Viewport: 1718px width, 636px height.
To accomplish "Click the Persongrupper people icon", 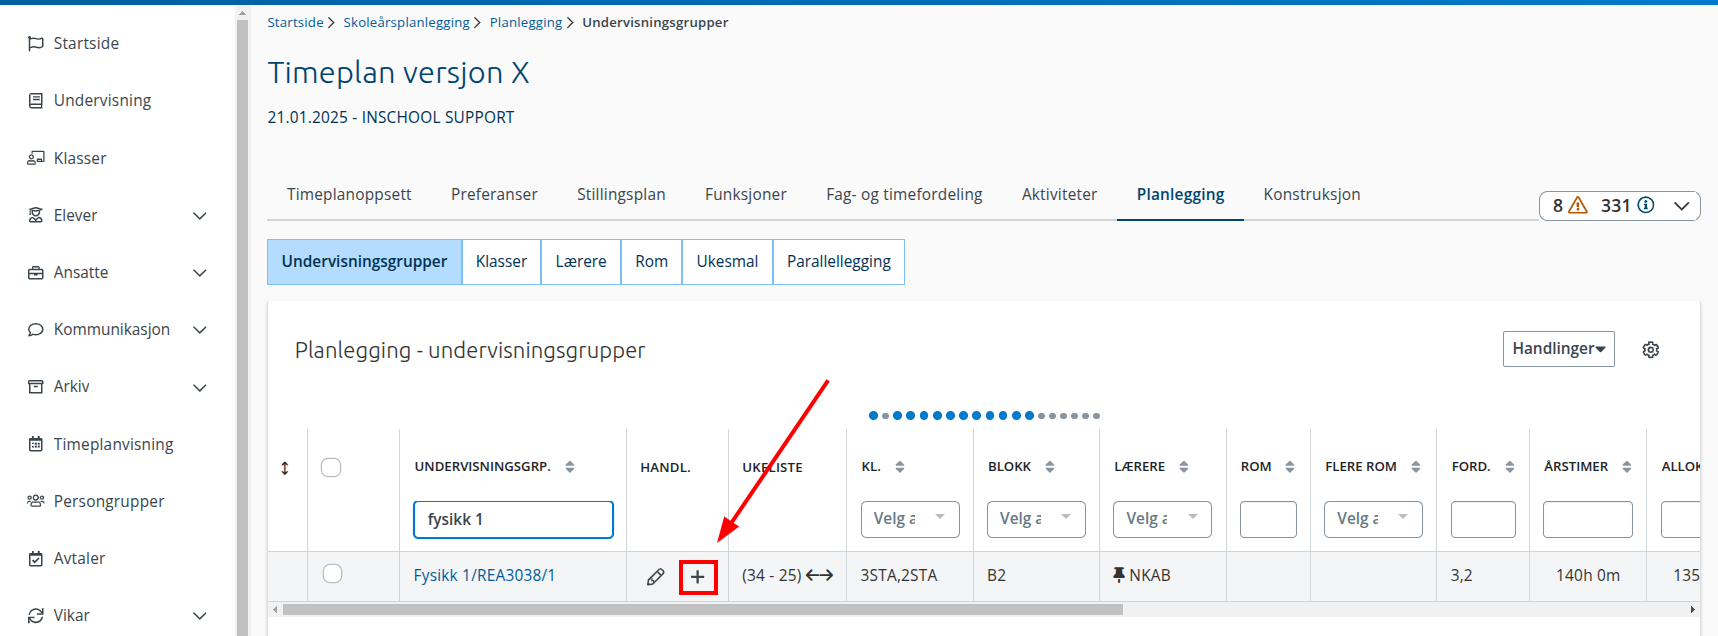I will (x=36, y=501).
